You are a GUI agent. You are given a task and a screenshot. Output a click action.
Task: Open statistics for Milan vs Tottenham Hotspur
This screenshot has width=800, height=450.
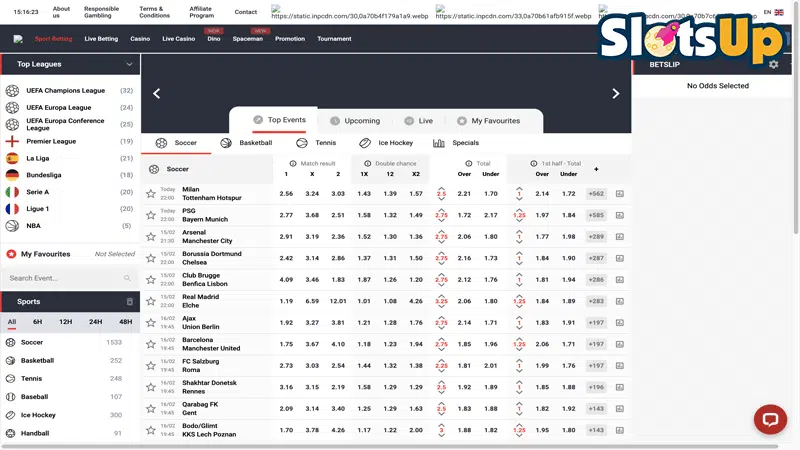coord(620,194)
